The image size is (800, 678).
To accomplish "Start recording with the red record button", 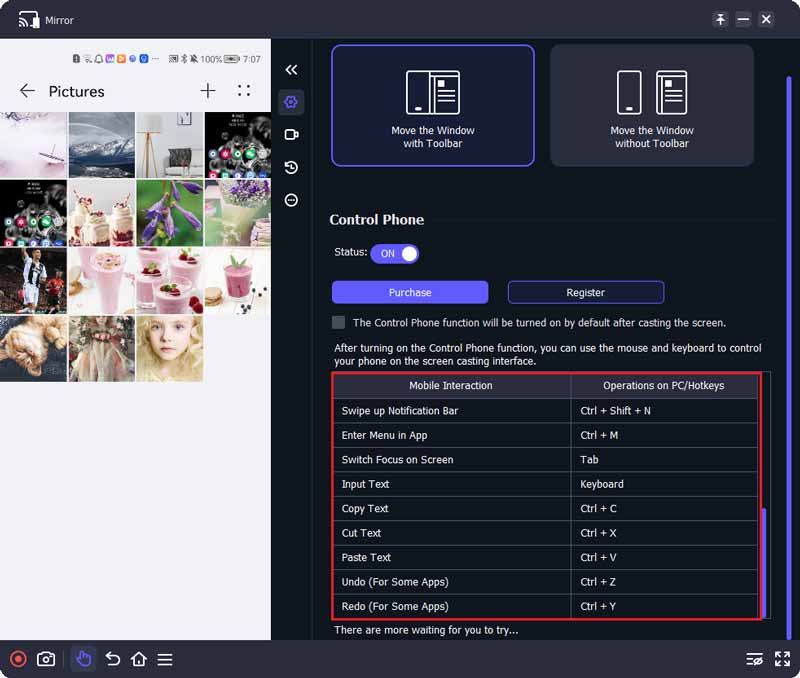I will 18,659.
